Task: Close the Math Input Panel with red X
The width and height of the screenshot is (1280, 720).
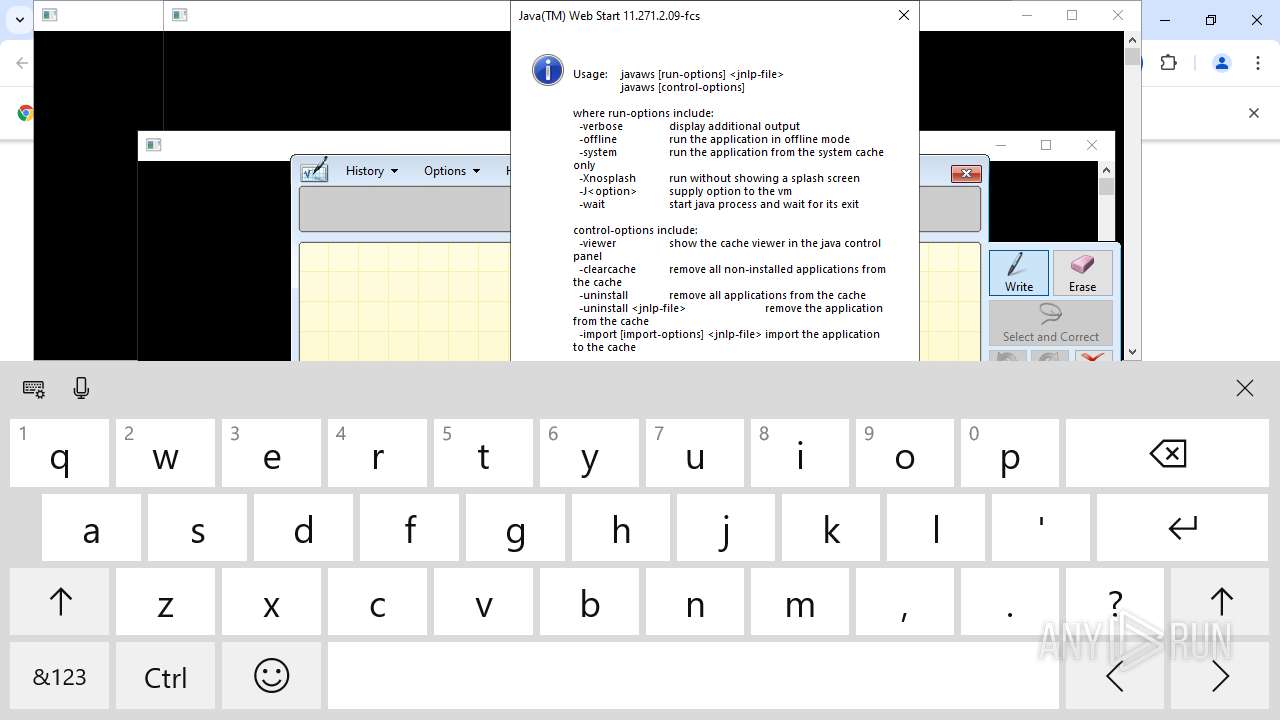Action: coord(966,174)
